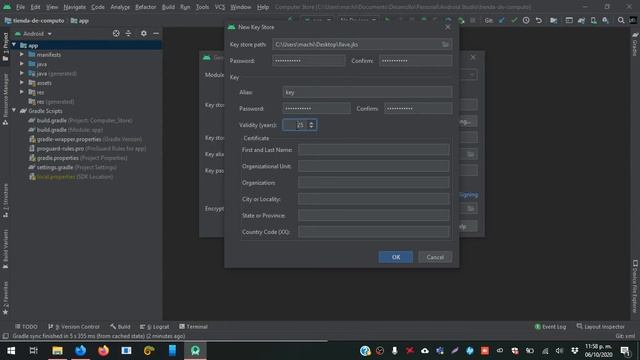Open File Explorer from the taskbar
This screenshot has width=640, height=360.
pyautogui.click(x=57, y=350)
